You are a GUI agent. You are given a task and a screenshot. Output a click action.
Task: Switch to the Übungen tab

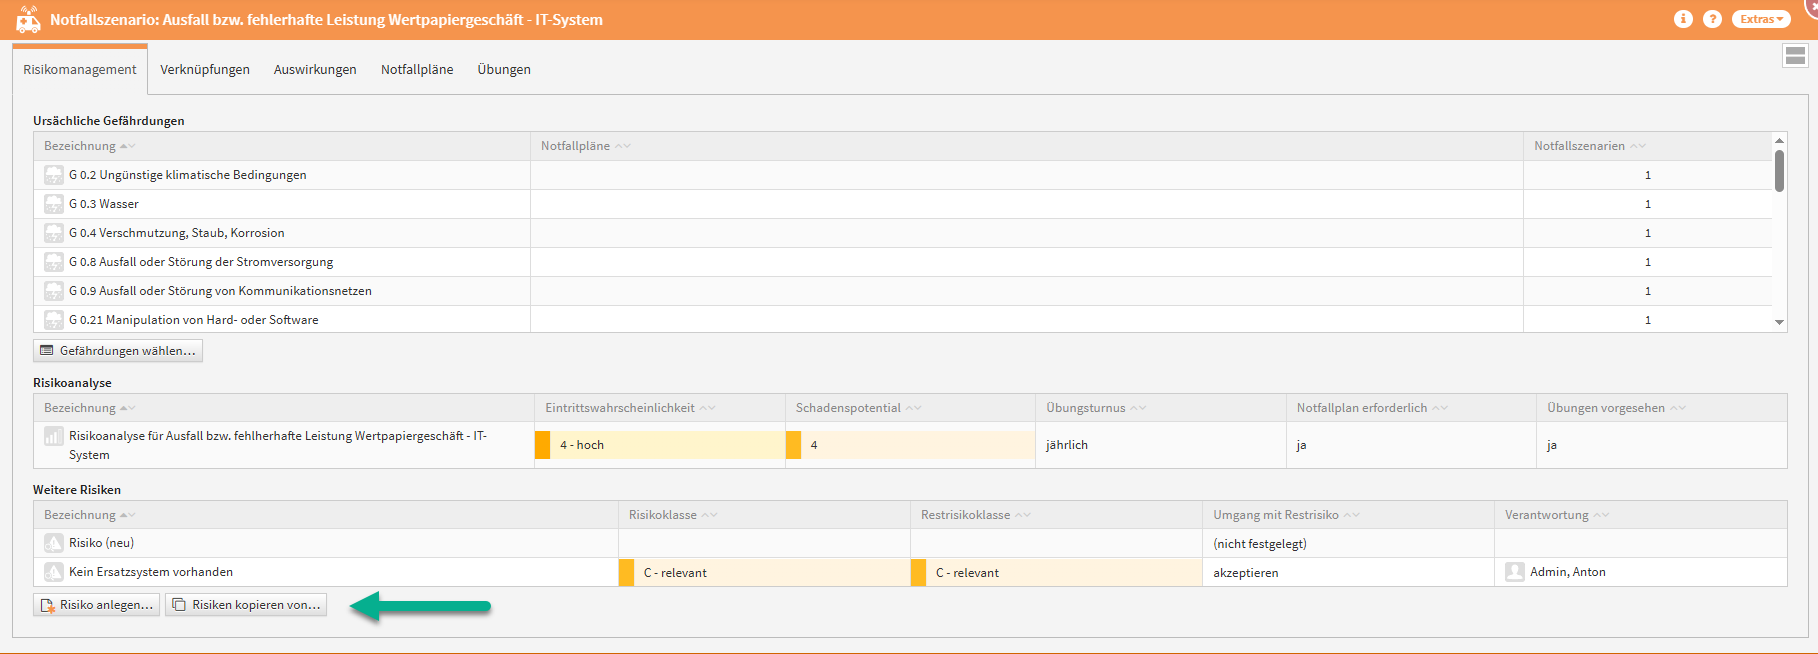coord(504,69)
